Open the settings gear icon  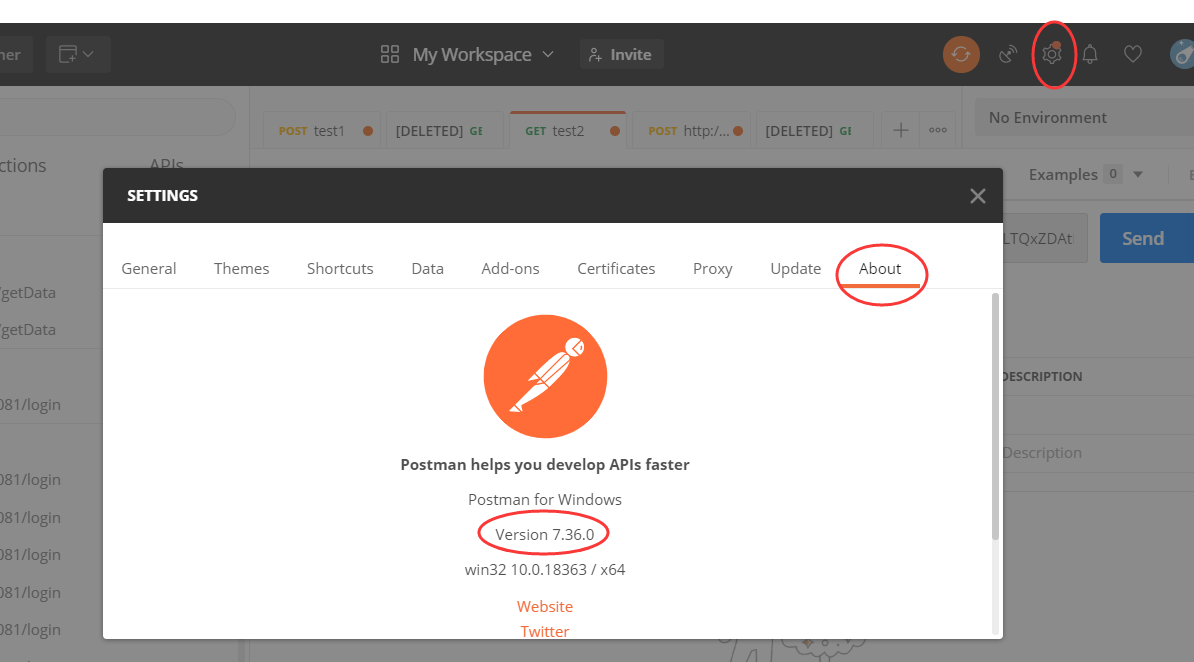1052,55
